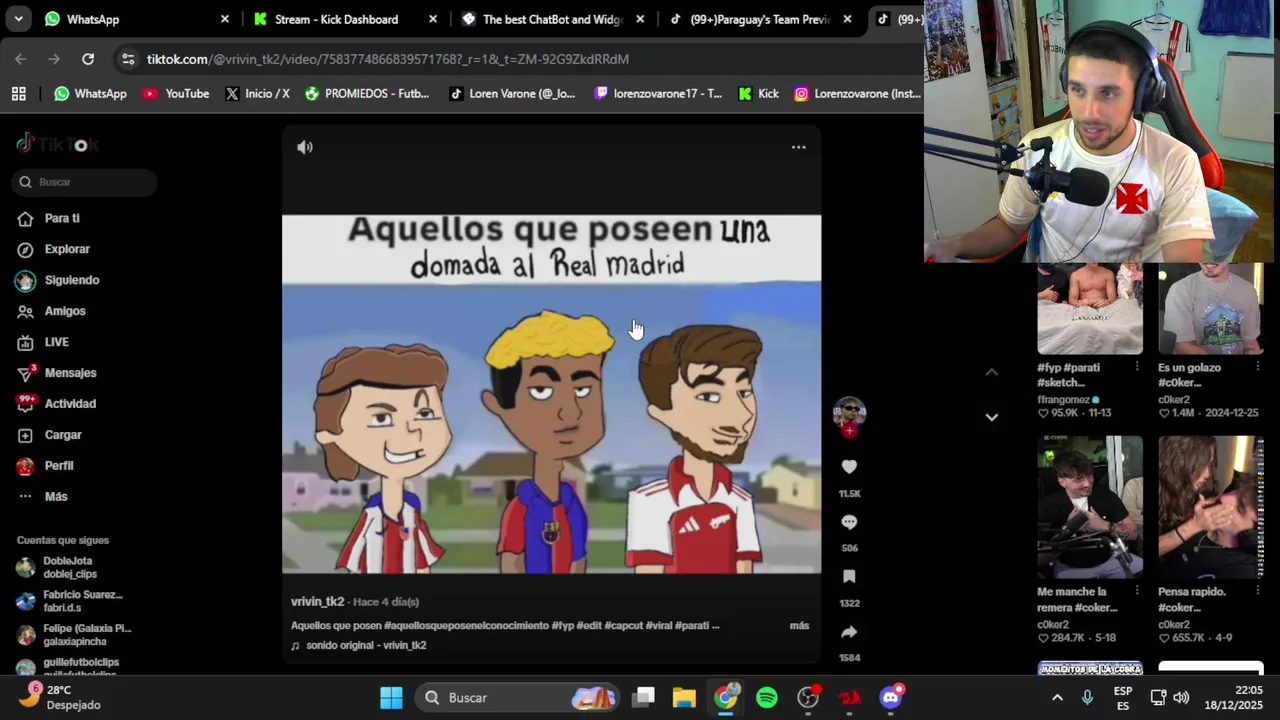Open options for Es un golazo video

point(1258,367)
